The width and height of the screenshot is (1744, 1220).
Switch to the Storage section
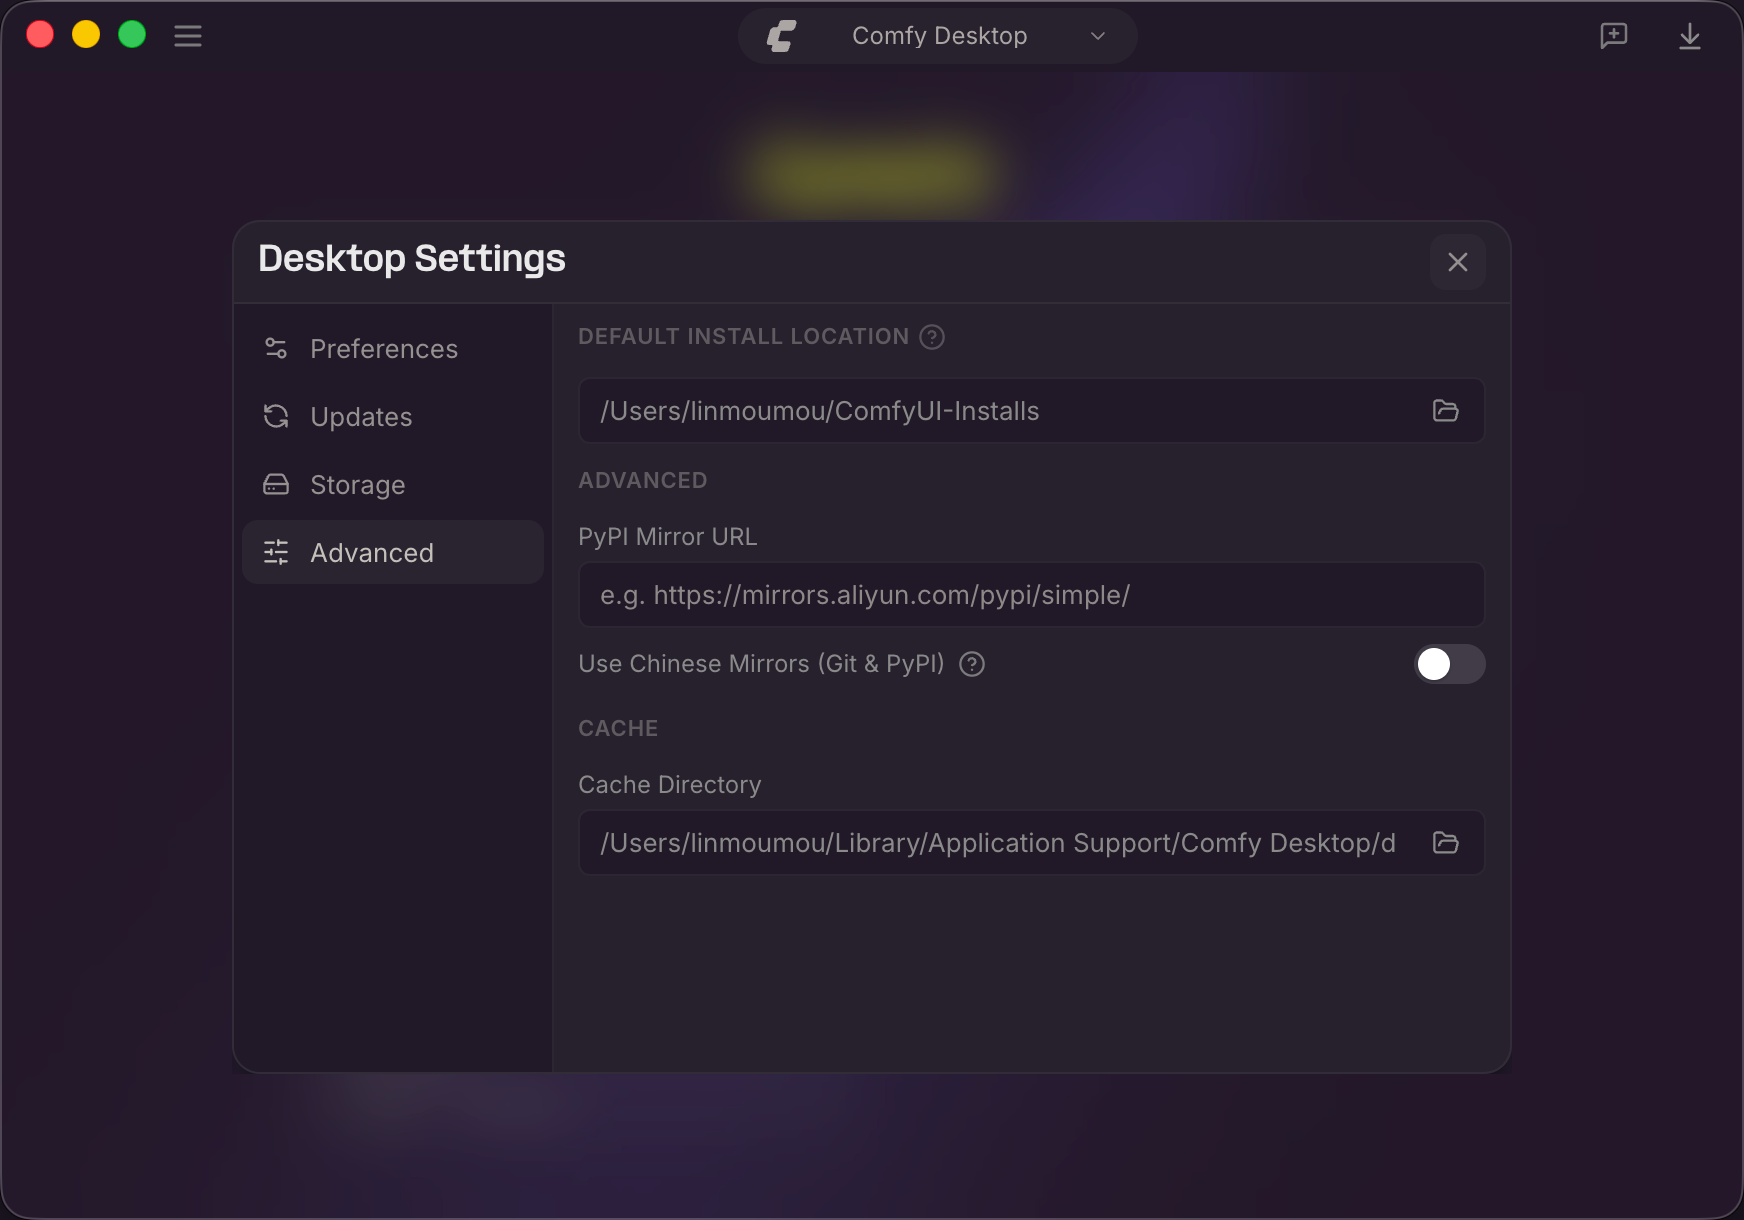tap(393, 485)
